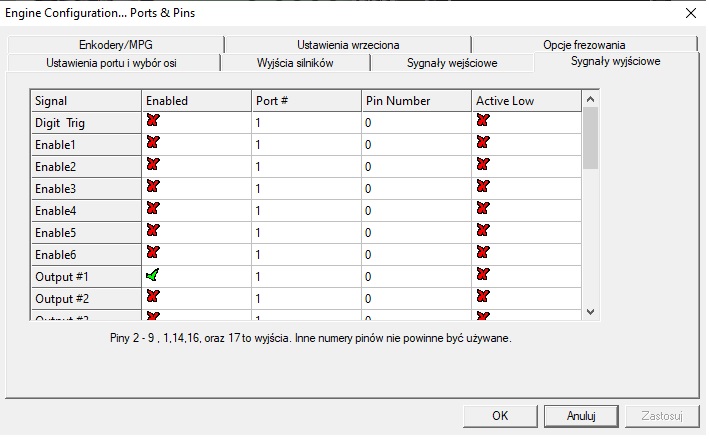
Task: Toggle Active Low for Output #1
Action: click(x=483, y=275)
